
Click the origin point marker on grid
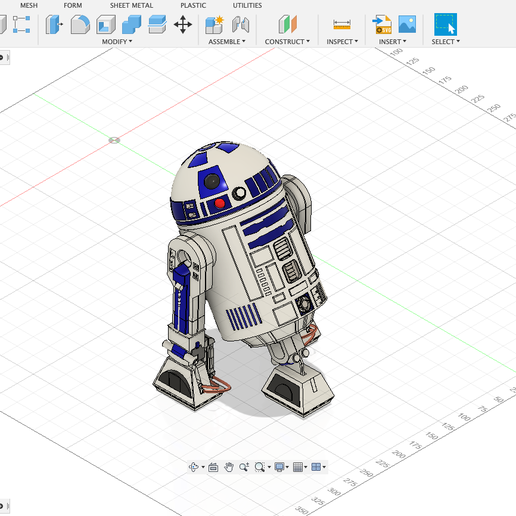tap(114, 140)
